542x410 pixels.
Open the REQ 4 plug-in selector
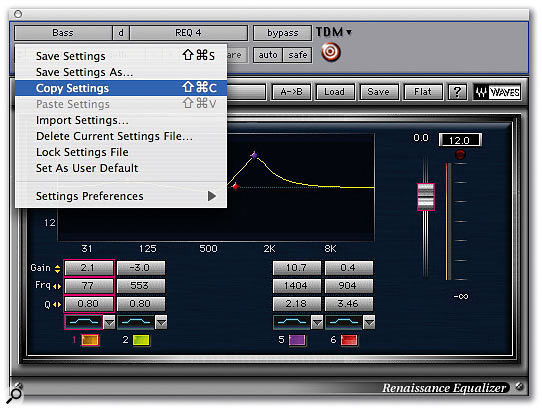tap(188, 33)
